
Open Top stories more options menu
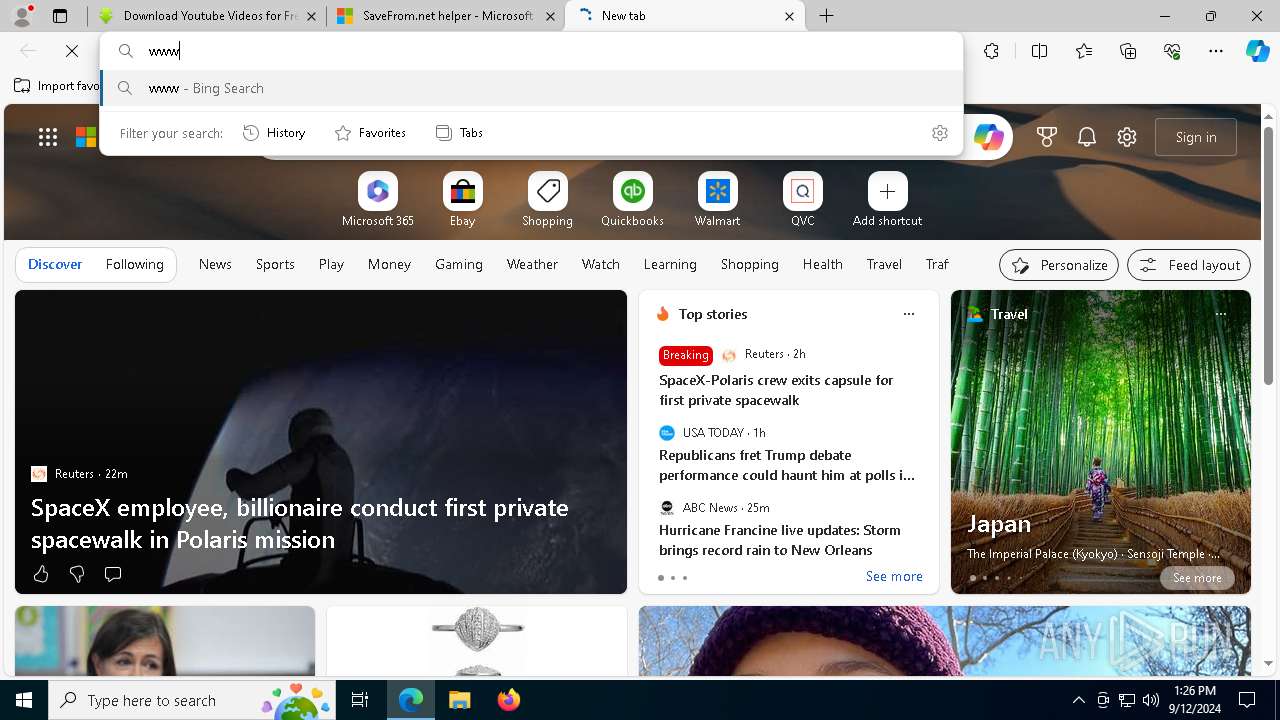[x=909, y=314]
